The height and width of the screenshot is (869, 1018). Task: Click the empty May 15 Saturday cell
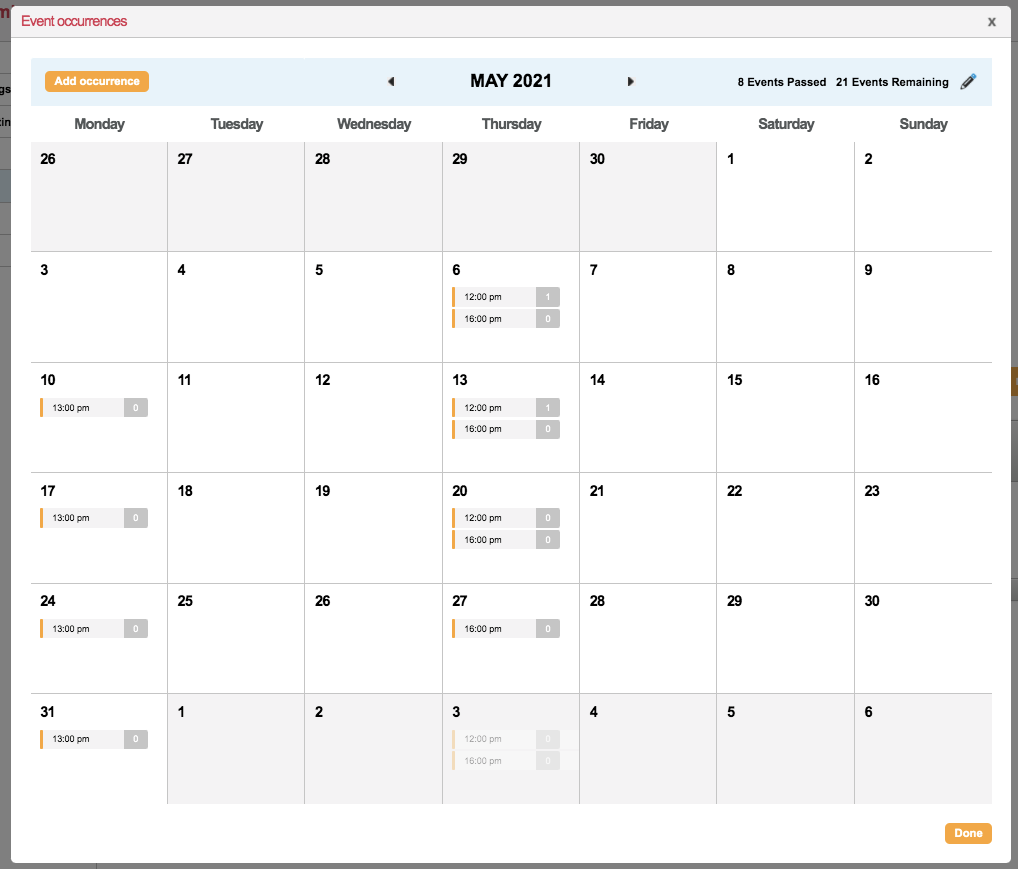click(785, 428)
